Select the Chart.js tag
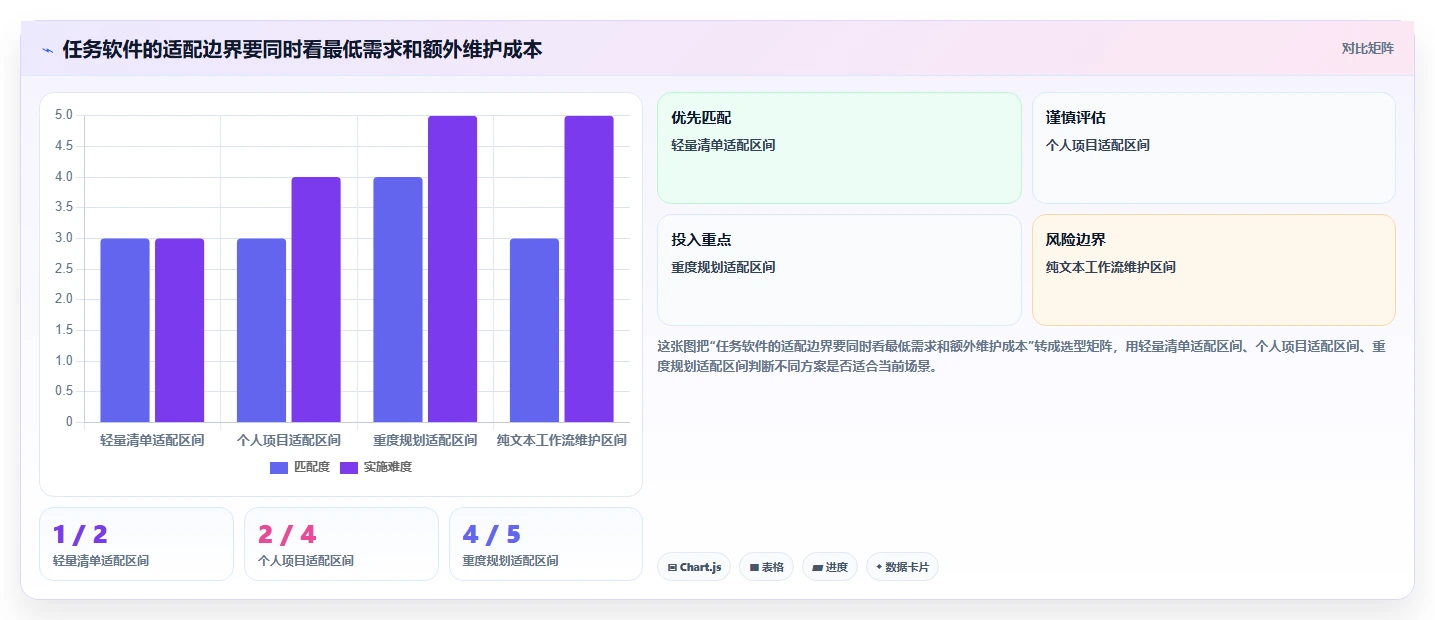1435x620 pixels. tap(694, 567)
